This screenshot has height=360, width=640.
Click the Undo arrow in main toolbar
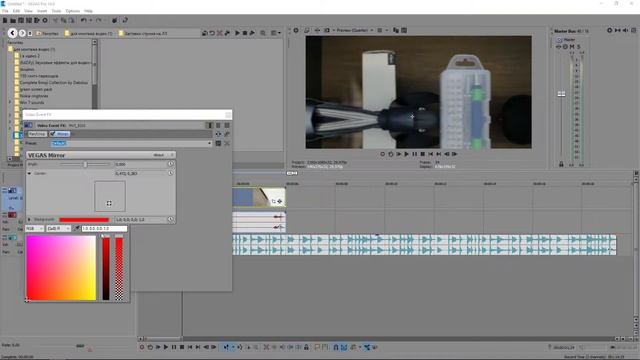[84, 20]
